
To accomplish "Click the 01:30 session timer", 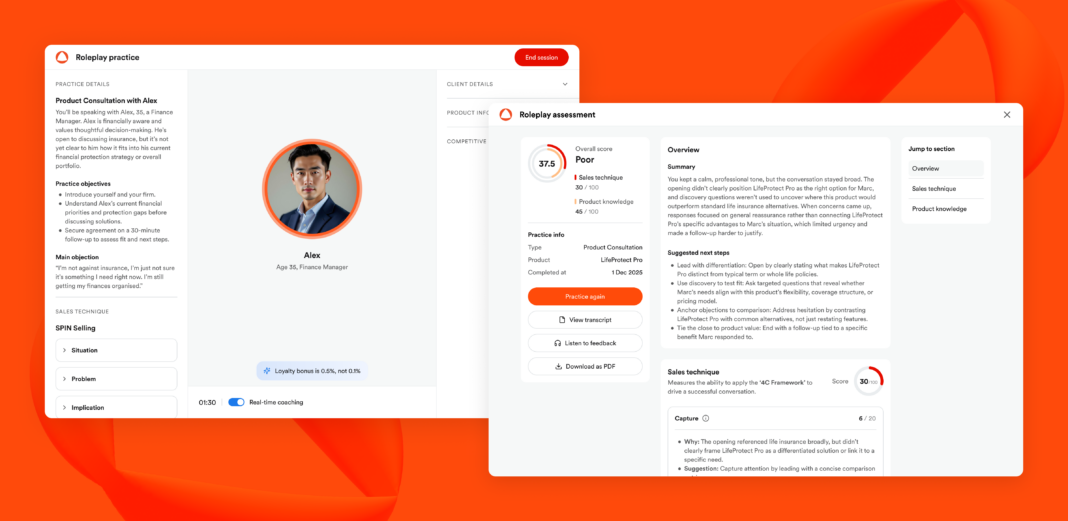I will click(207, 402).
